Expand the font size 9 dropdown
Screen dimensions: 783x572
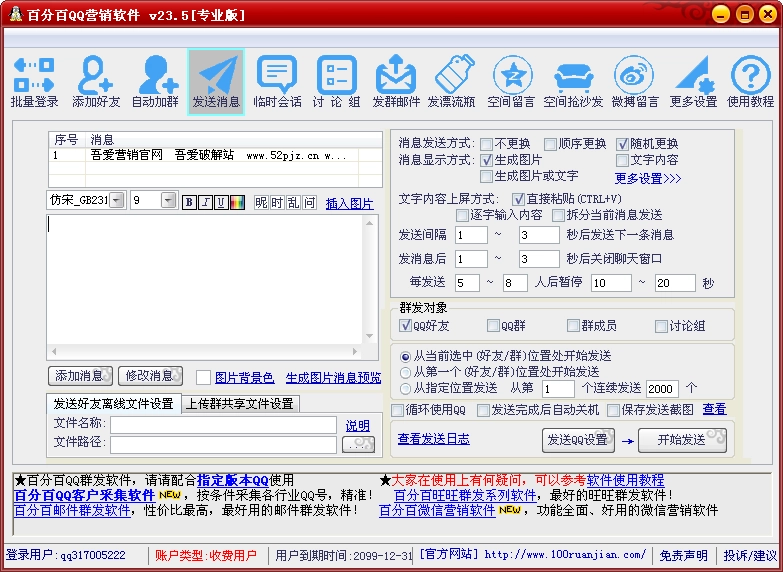coord(169,200)
